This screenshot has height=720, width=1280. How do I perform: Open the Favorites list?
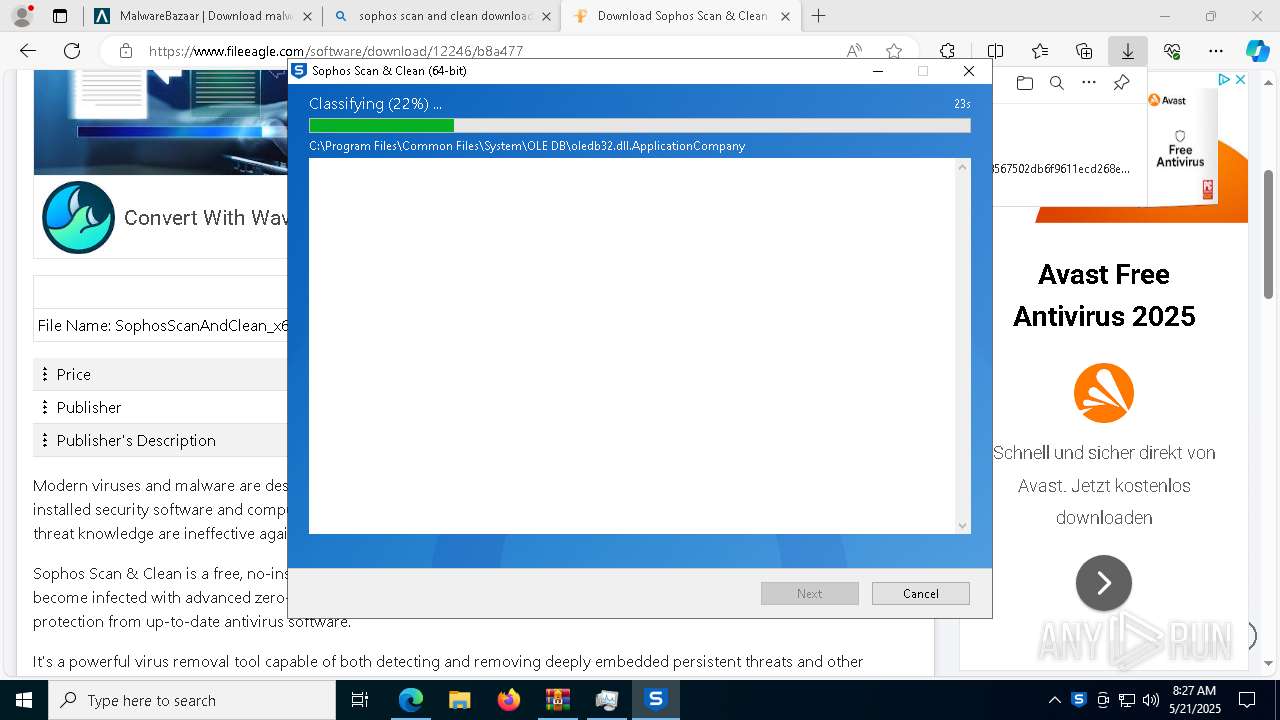click(1040, 51)
